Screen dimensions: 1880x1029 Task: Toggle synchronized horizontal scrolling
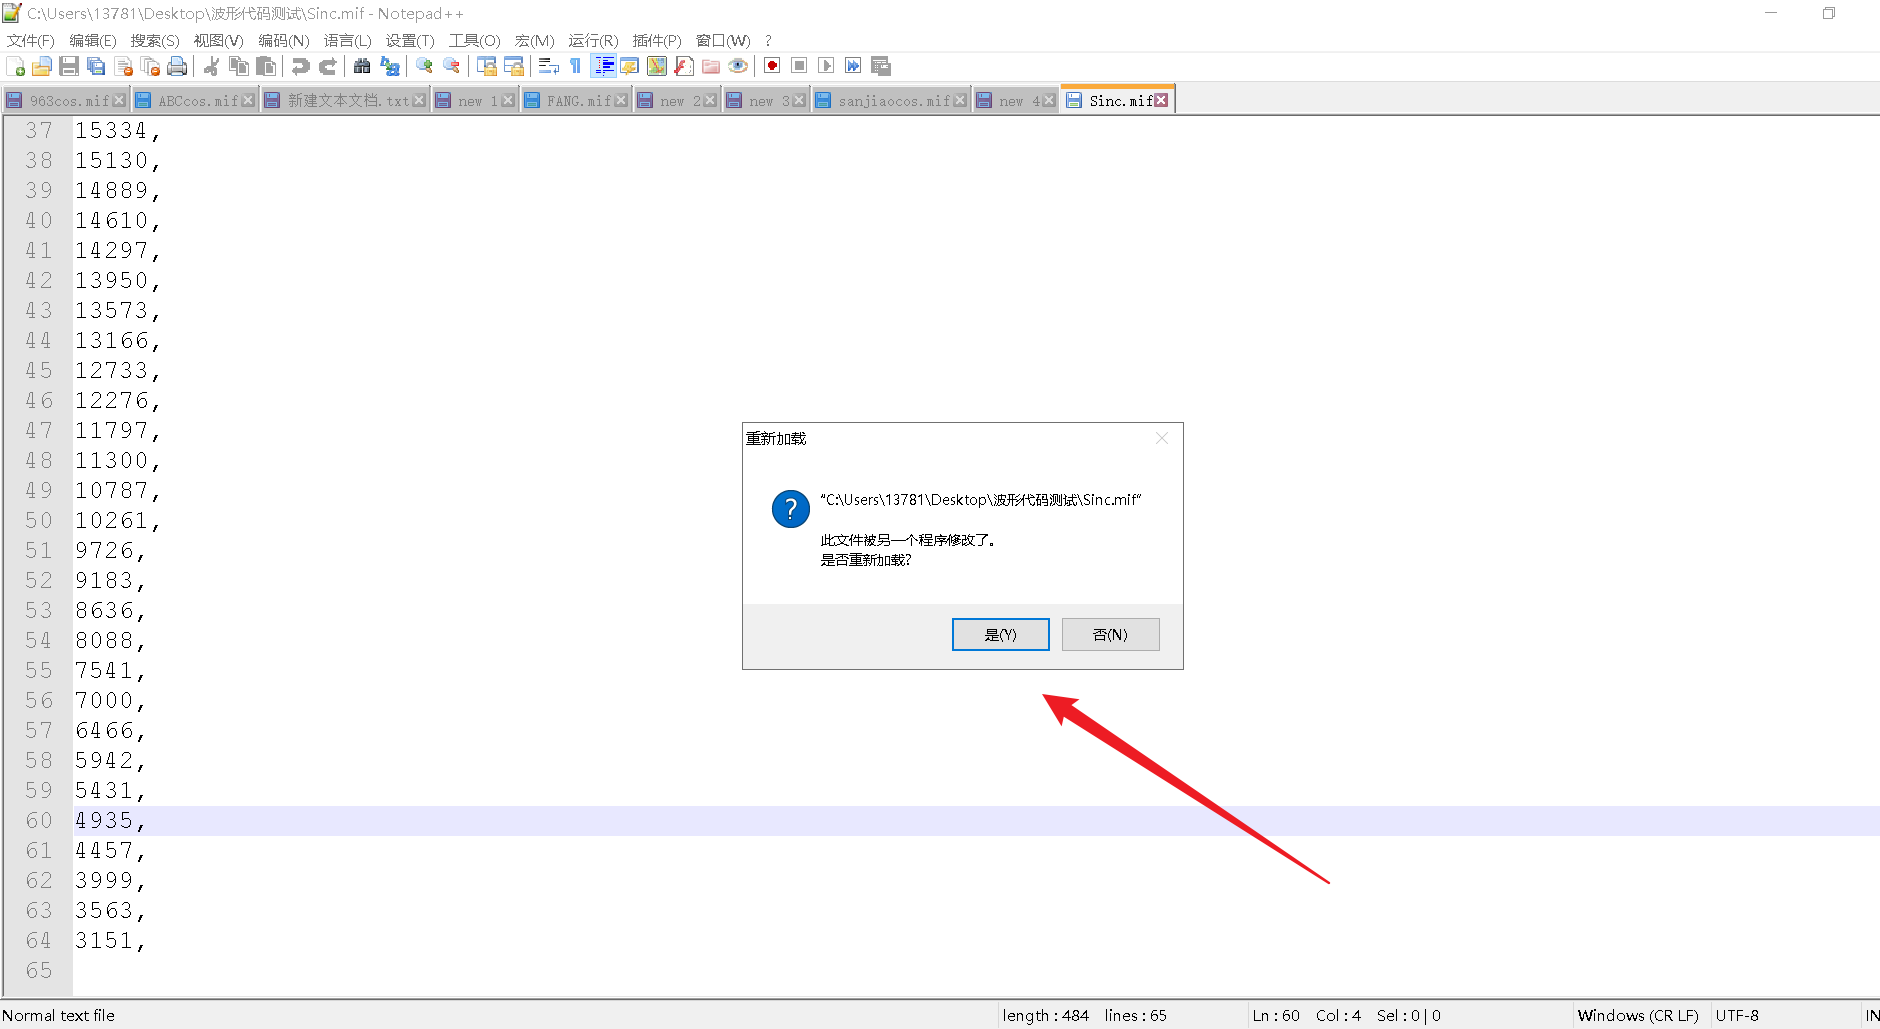pyautogui.click(x=514, y=66)
